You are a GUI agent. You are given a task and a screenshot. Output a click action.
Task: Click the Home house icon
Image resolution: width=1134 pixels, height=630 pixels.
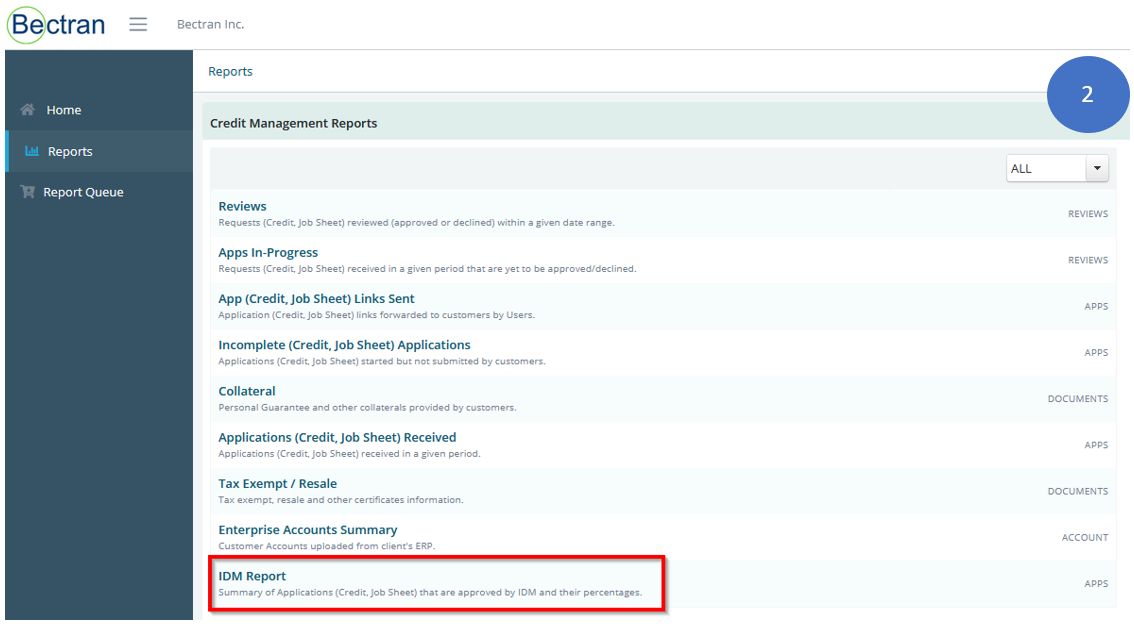[x=27, y=109]
